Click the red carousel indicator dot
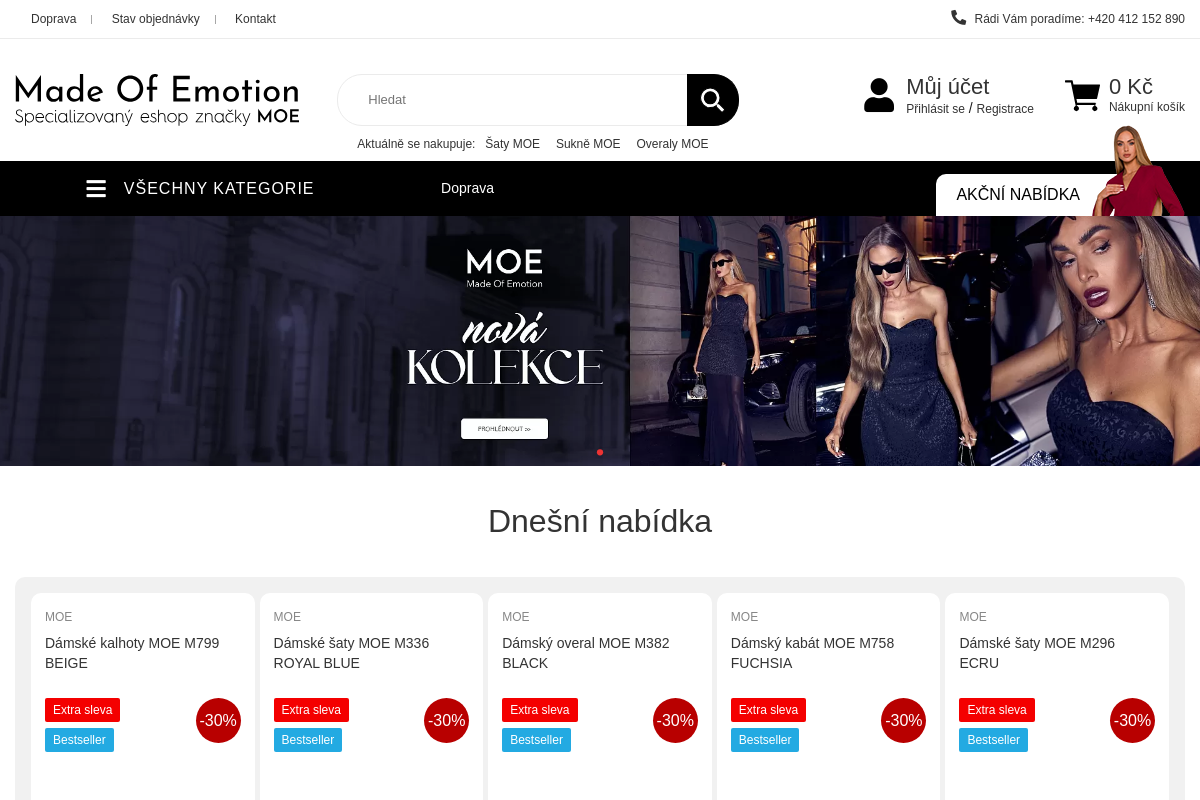The width and height of the screenshot is (1200, 800). pos(600,452)
